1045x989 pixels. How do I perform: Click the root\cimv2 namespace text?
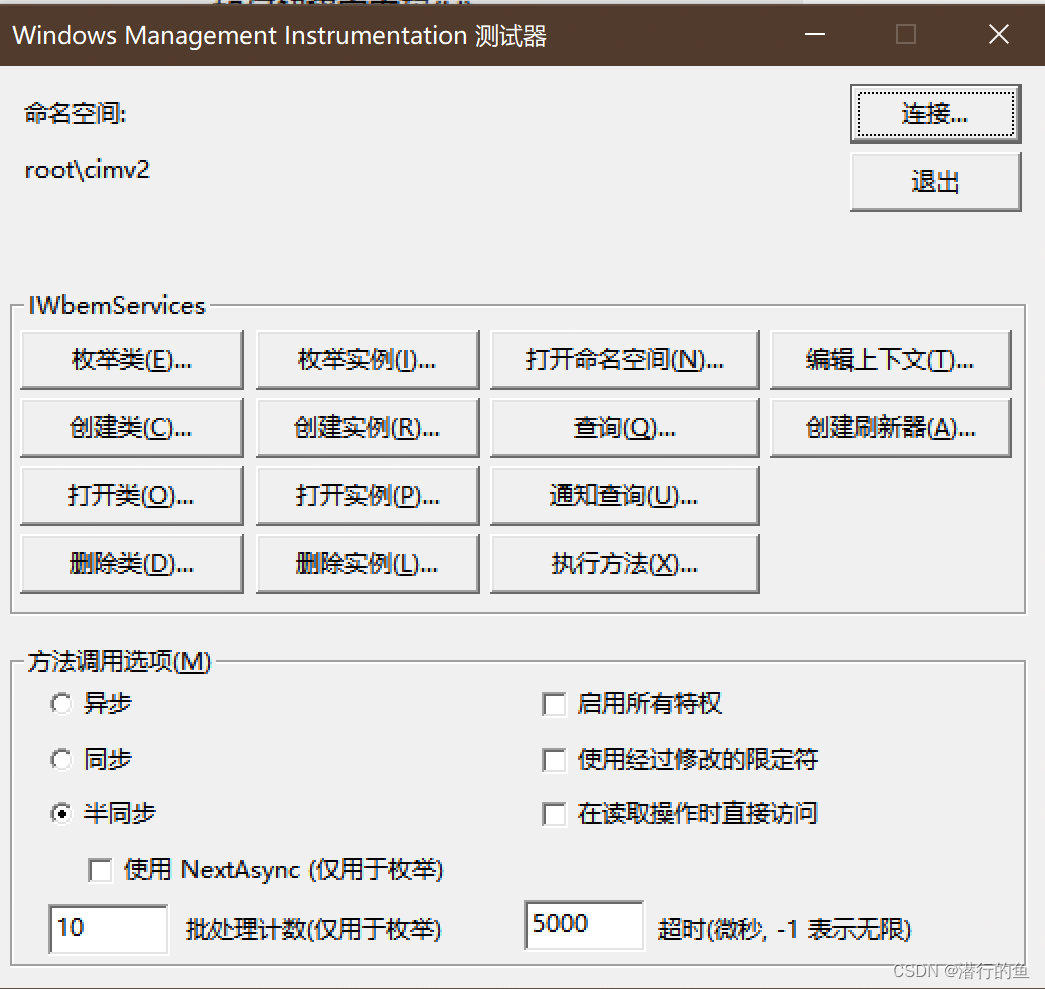[x=87, y=170]
